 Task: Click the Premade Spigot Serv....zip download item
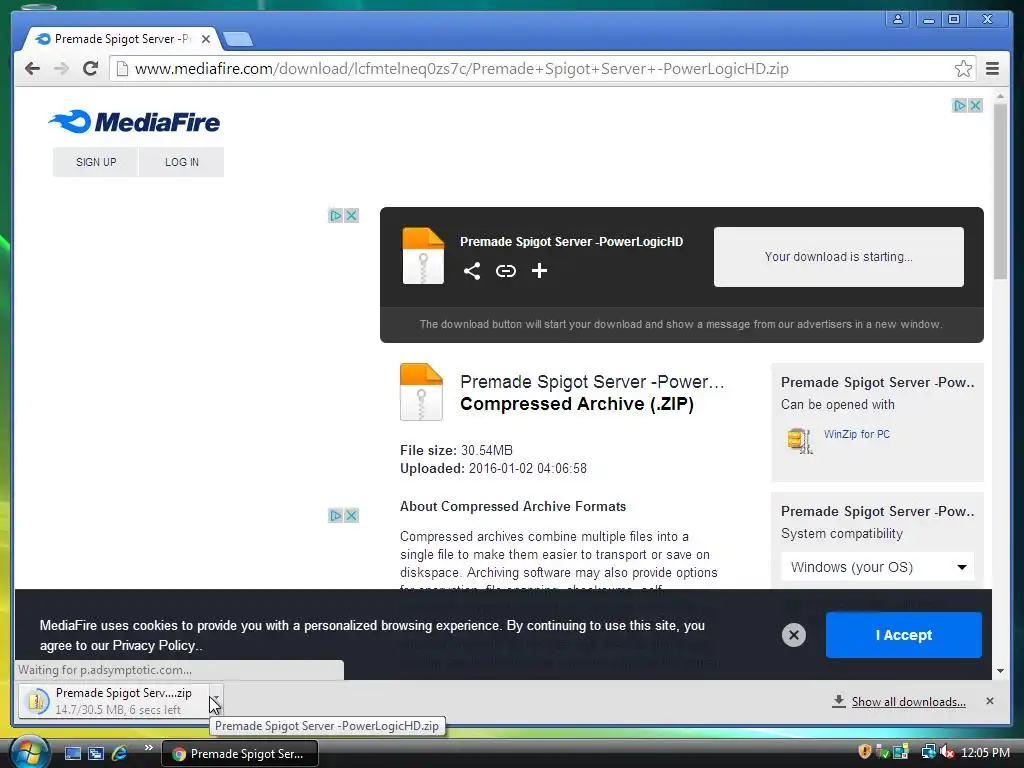pos(114,701)
